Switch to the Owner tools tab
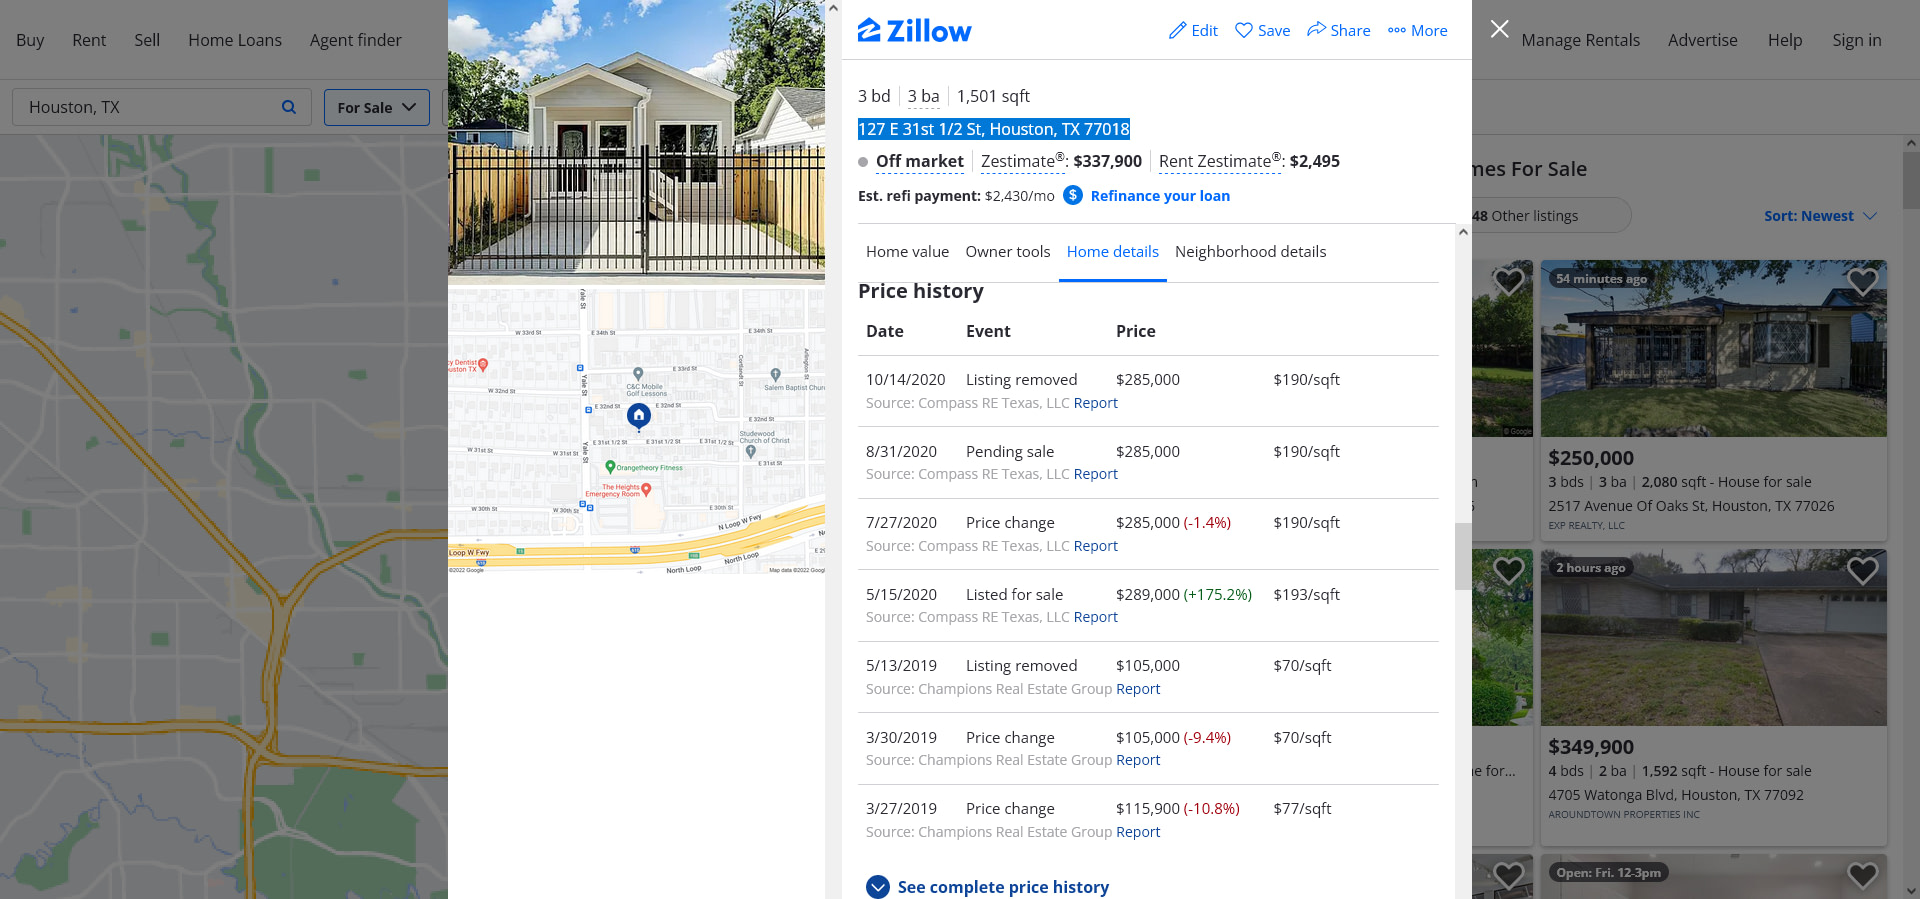The height and width of the screenshot is (899, 1920). (x=1008, y=252)
